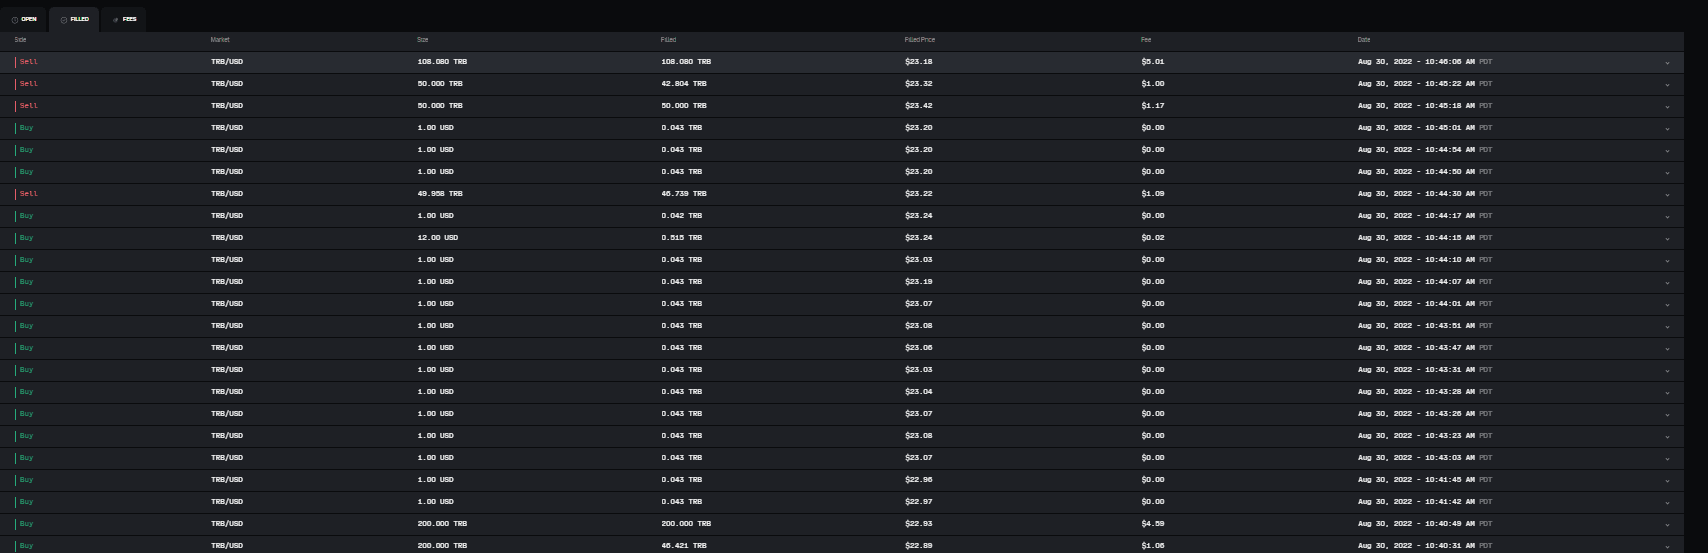The height and width of the screenshot is (553, 1708).
Task: Click the fee value $1.17
Action: pyautogui.click(x=1153, y=106)
